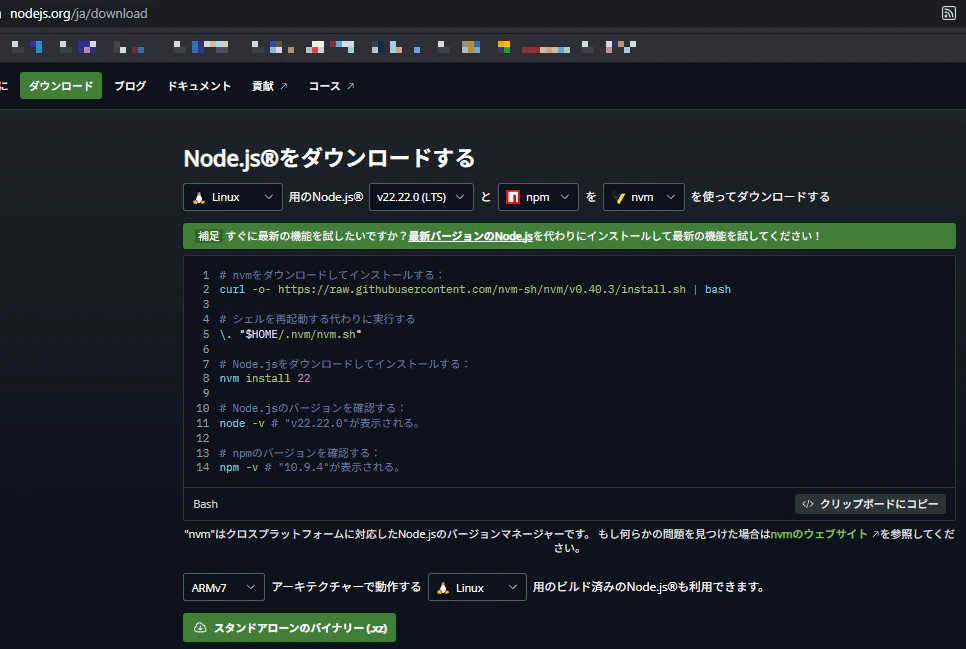The image size is (966, 649).
Task: Open the ダウンロード nav tab
Action: click(x=61, y=86)
